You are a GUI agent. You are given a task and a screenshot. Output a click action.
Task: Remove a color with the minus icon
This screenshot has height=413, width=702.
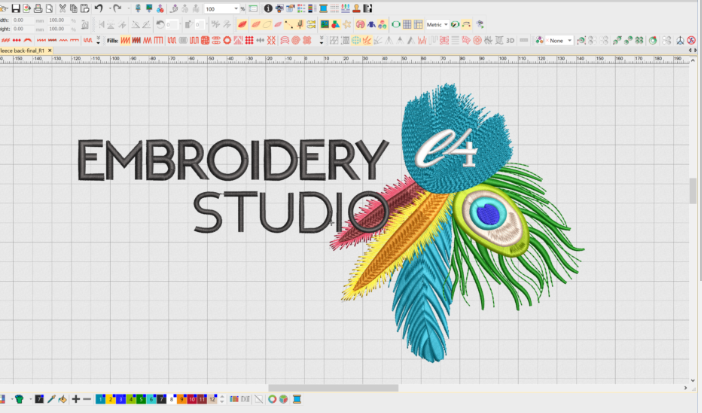(87, 399)
